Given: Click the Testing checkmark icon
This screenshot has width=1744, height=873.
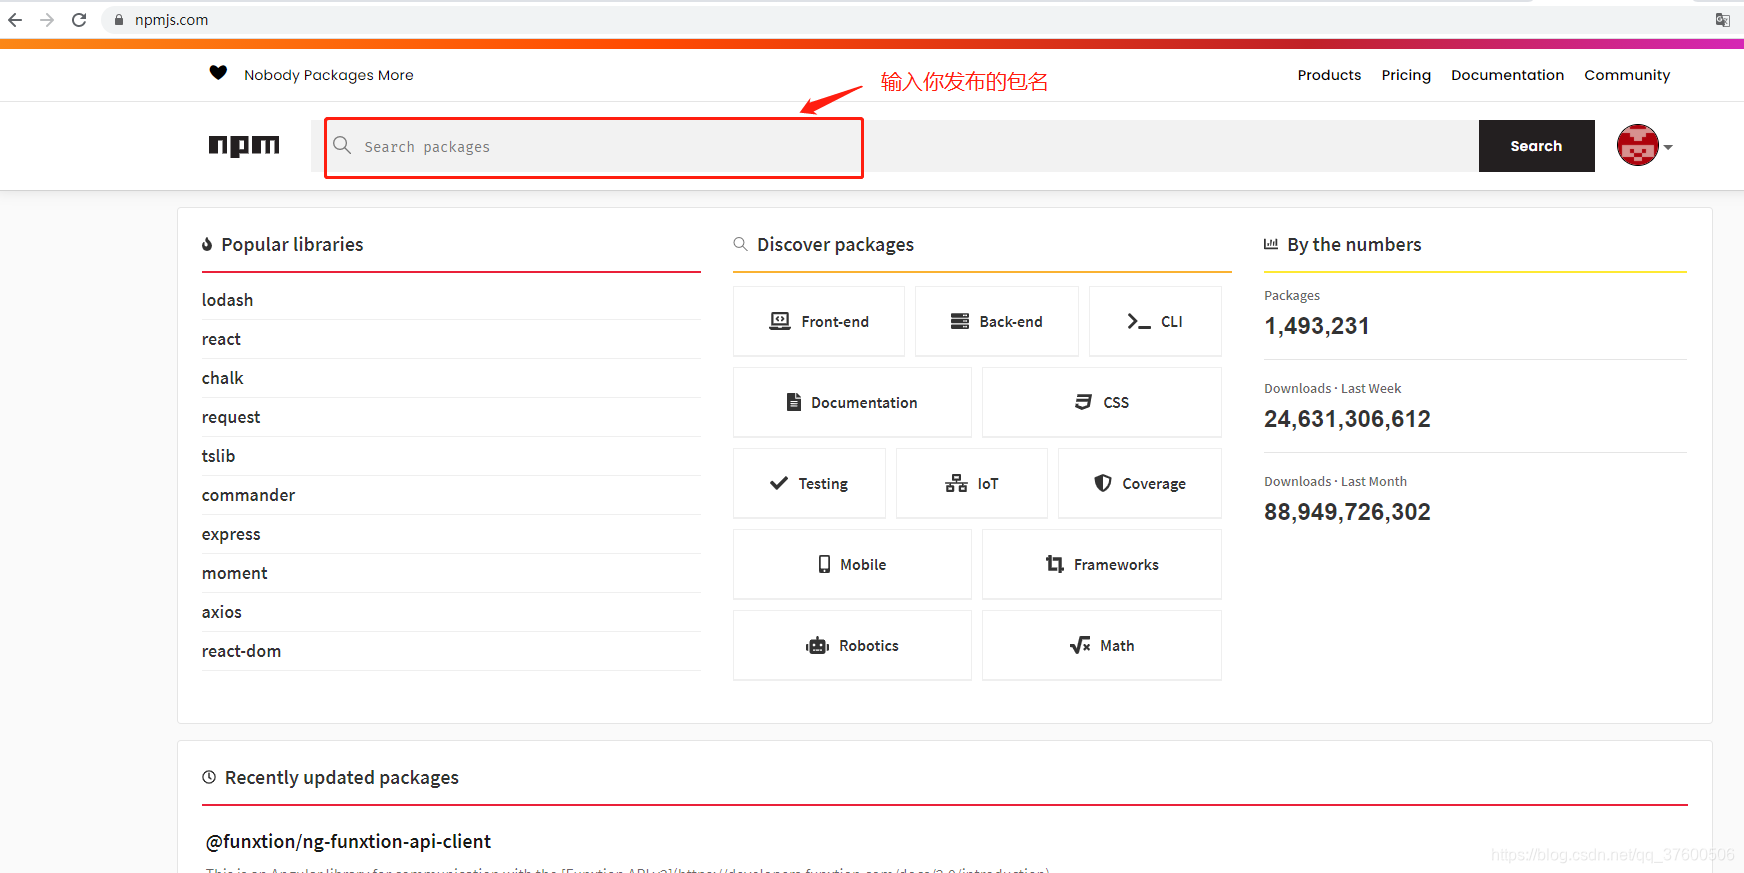Looking at the screenshot, I should coord(779,483).
